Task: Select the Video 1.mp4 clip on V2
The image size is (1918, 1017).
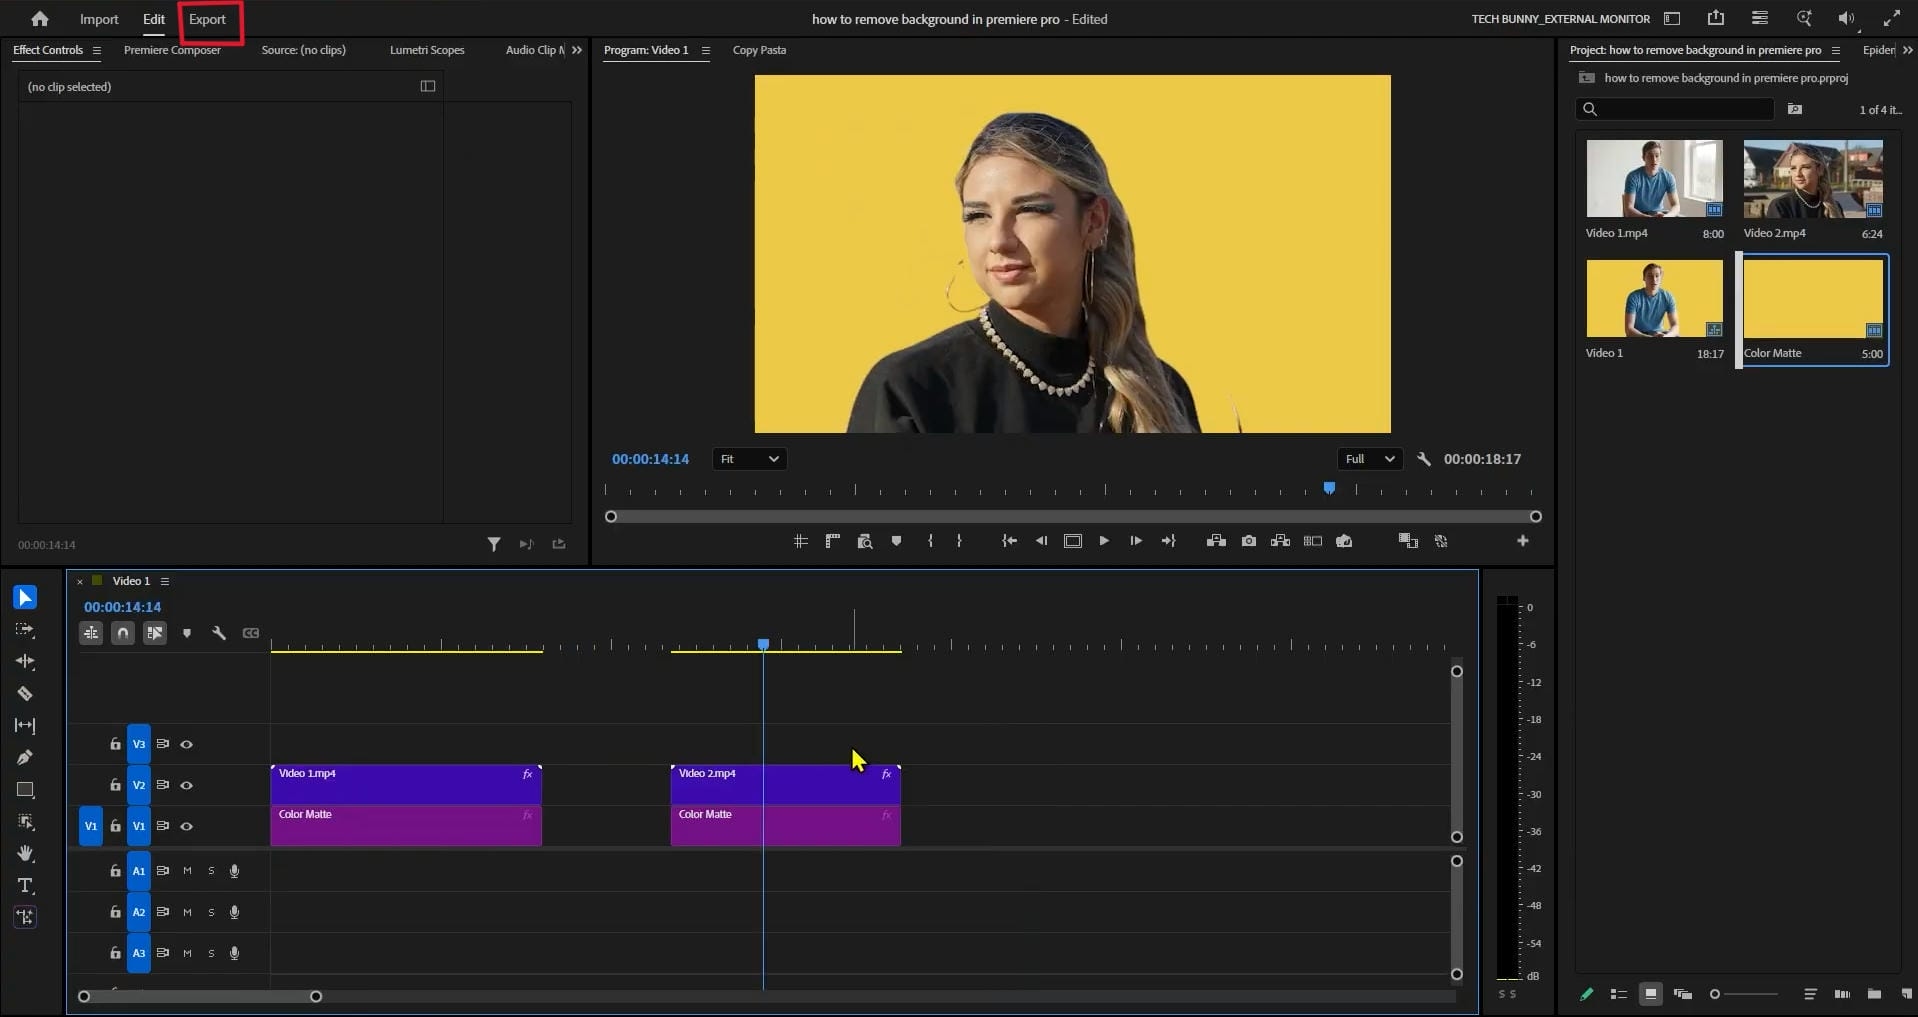Action: pyautogui.click(x=406, y=785)
